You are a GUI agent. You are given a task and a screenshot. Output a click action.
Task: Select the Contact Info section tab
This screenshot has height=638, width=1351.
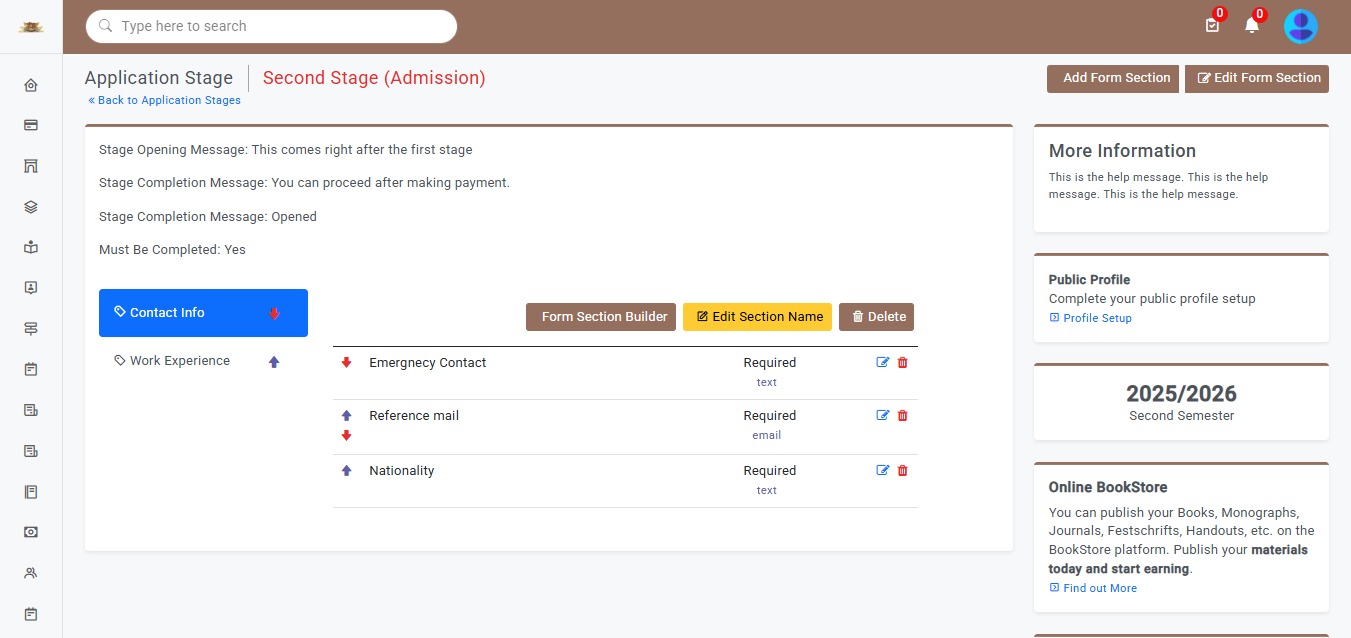[x=167, y=313]
